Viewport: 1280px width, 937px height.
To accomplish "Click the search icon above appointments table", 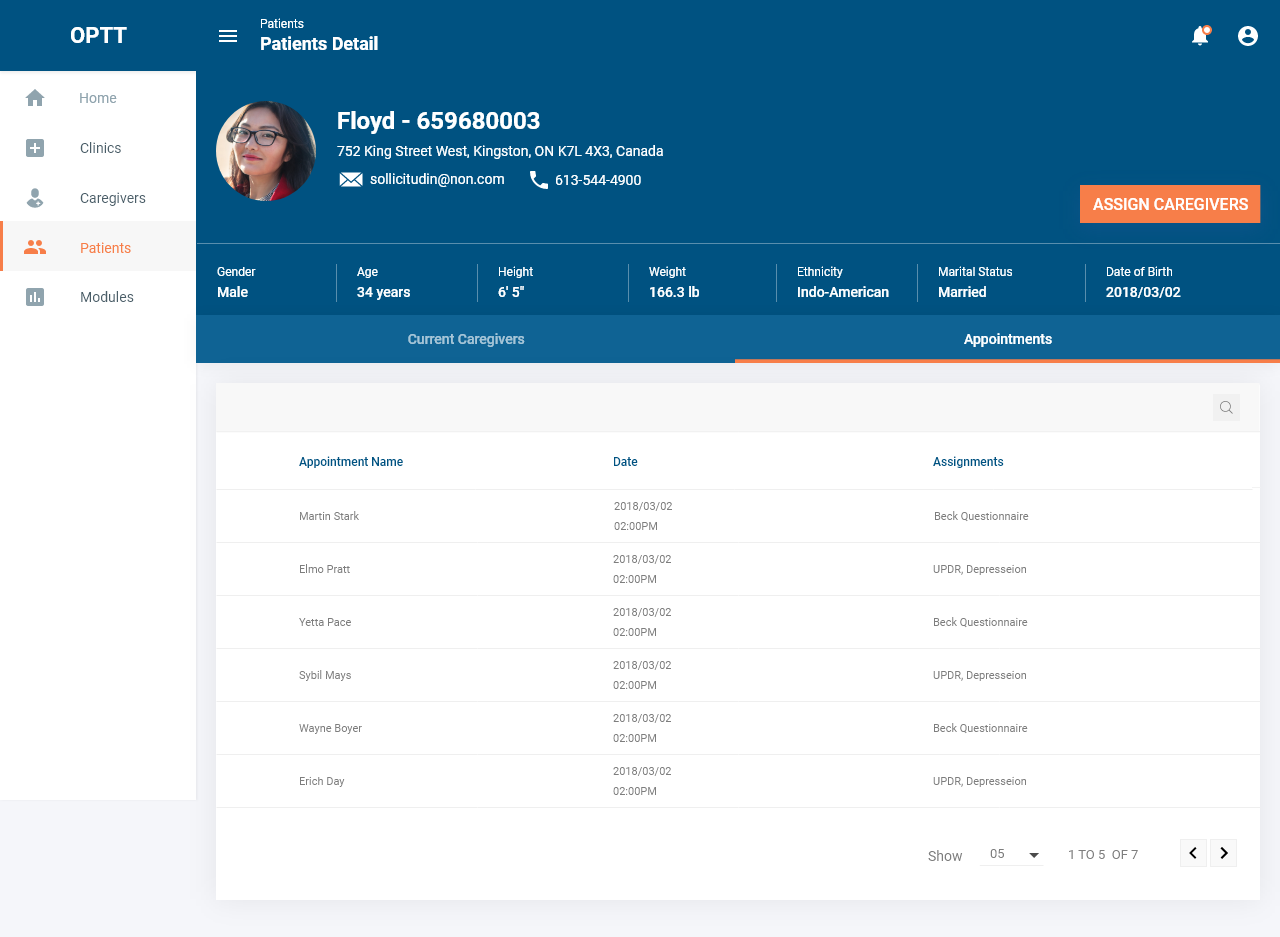I will (1226, 407).
